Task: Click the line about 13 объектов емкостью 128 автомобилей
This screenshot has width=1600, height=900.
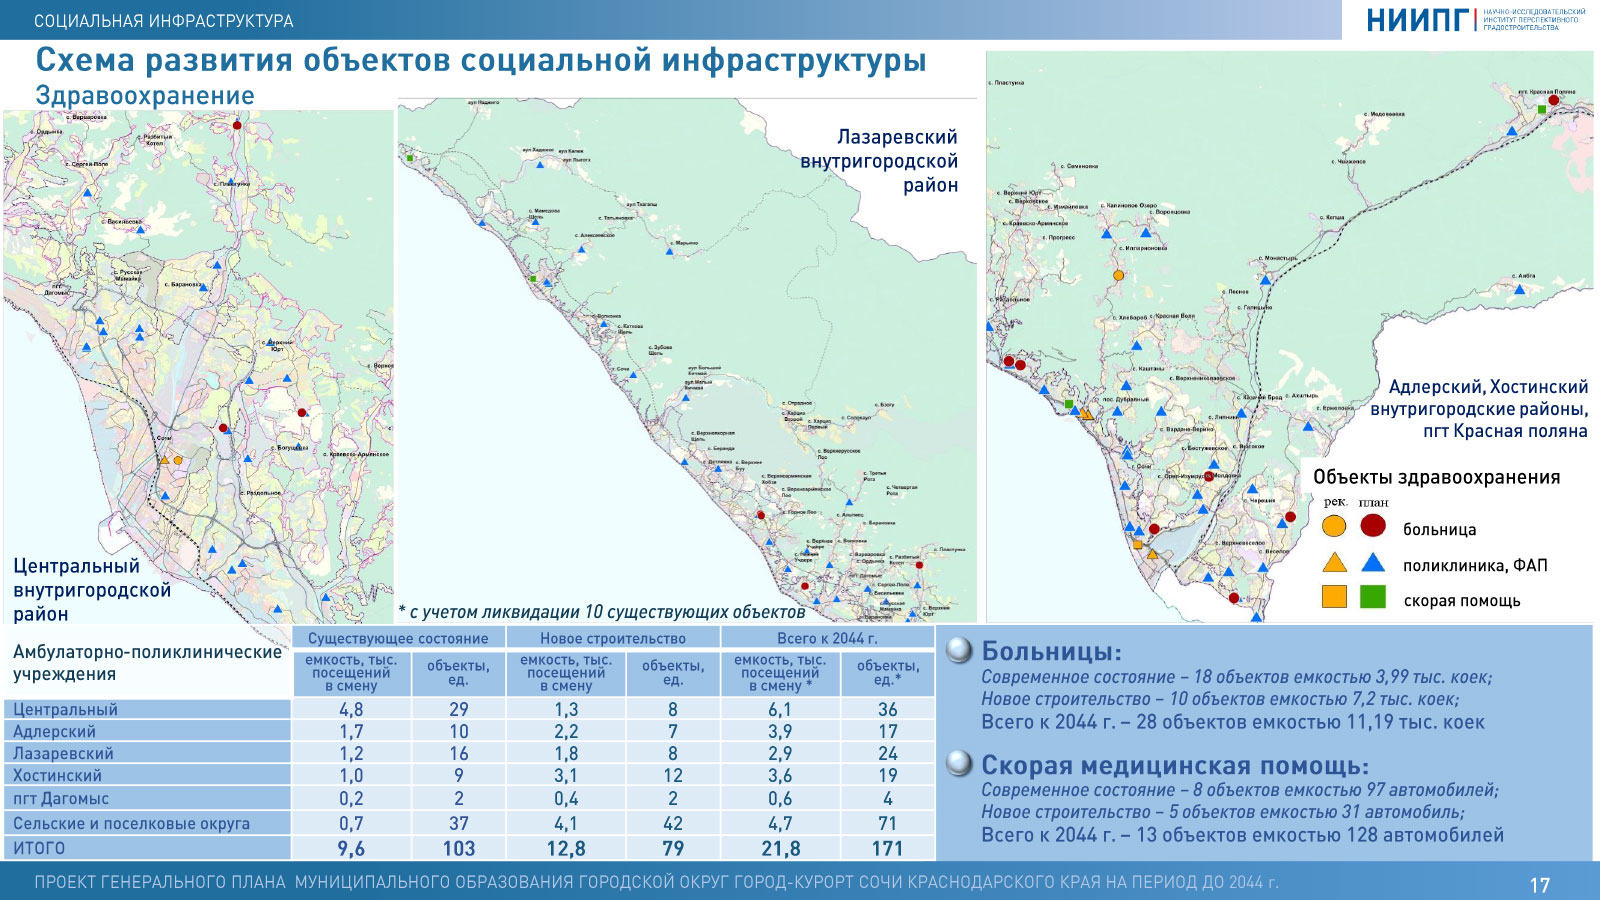Action: (1242, 834)
